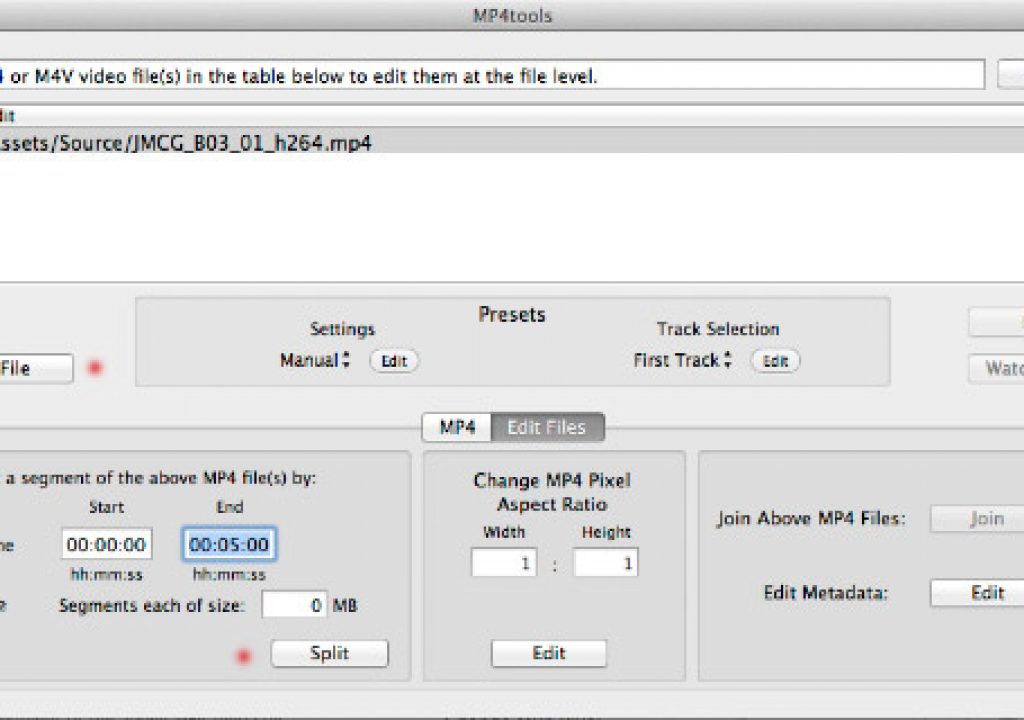Click the instruction text field at top
The width and height of the screenshot is (1024, 720).
click(x=492, y=75)
